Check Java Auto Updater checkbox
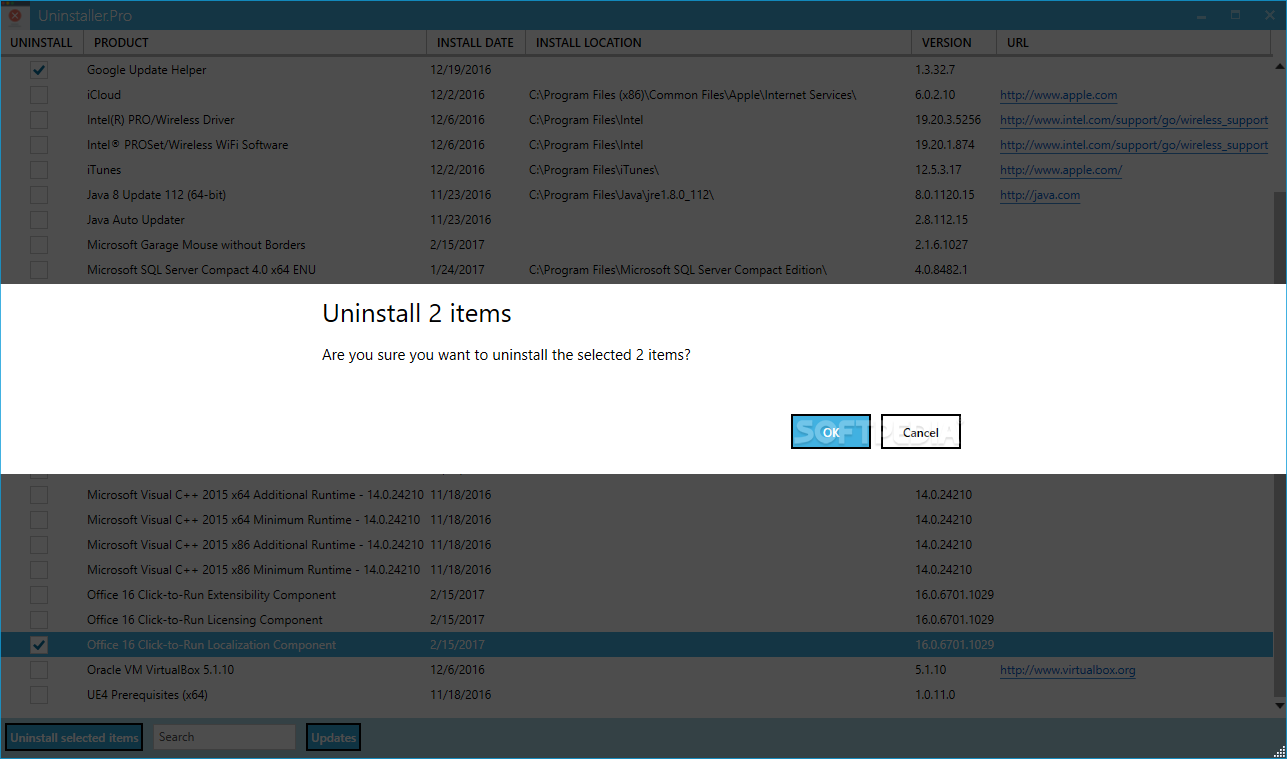1287x759 pixels. [x=38, y=220]
